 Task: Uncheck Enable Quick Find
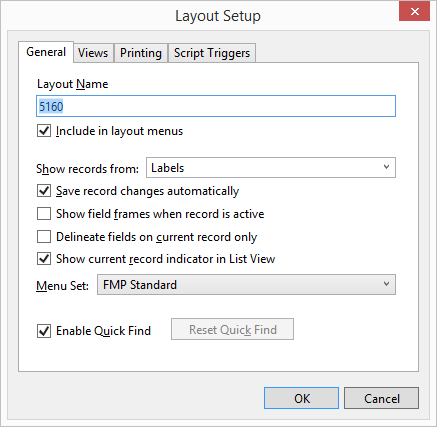[x=44, y=331]
